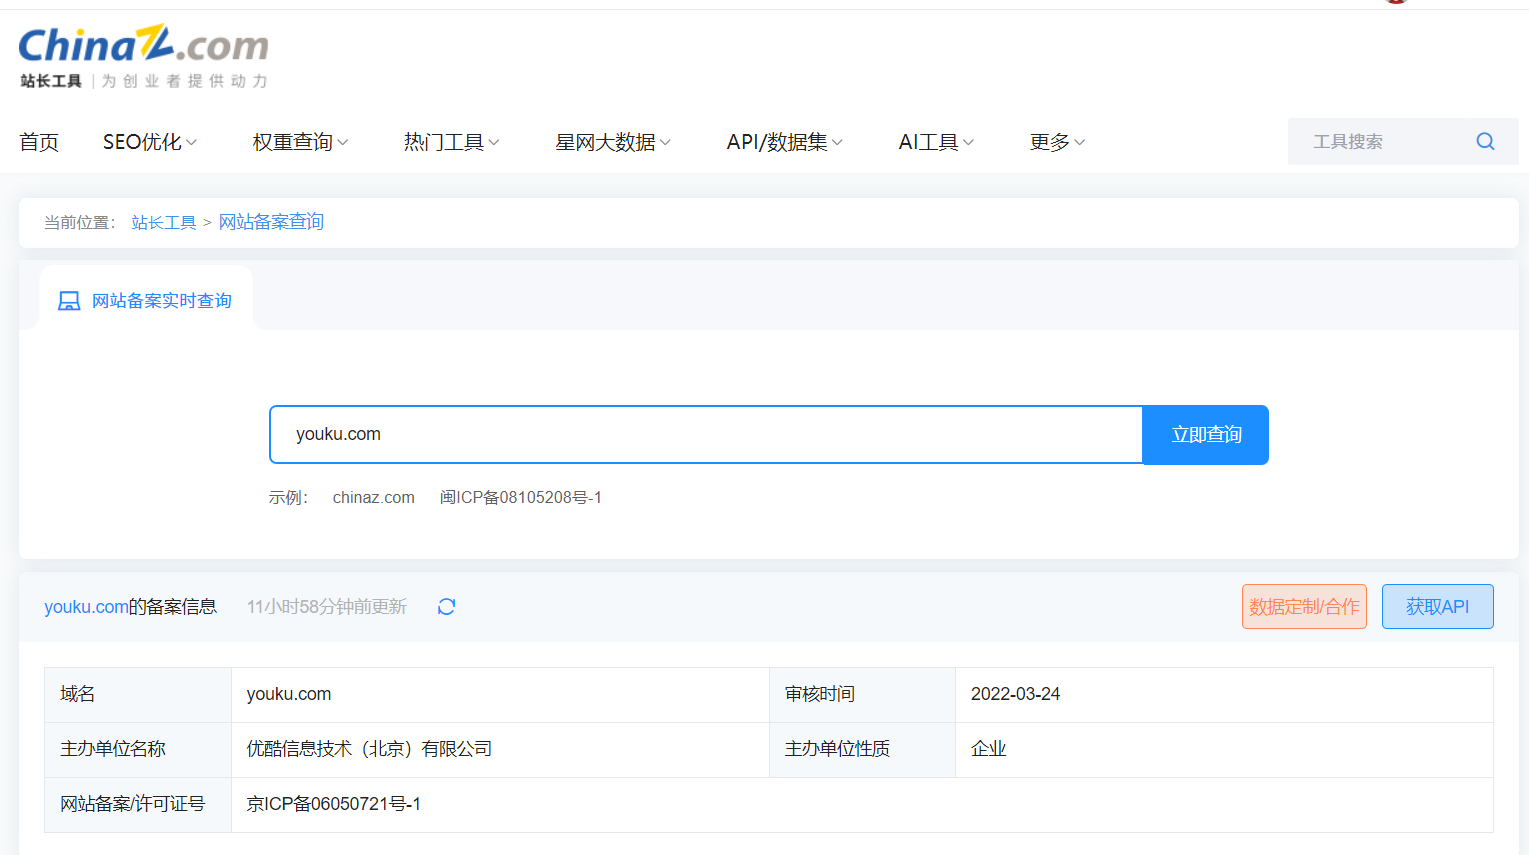
Task: Click the 主办单位名称 label cell
Action: [138, 750]
